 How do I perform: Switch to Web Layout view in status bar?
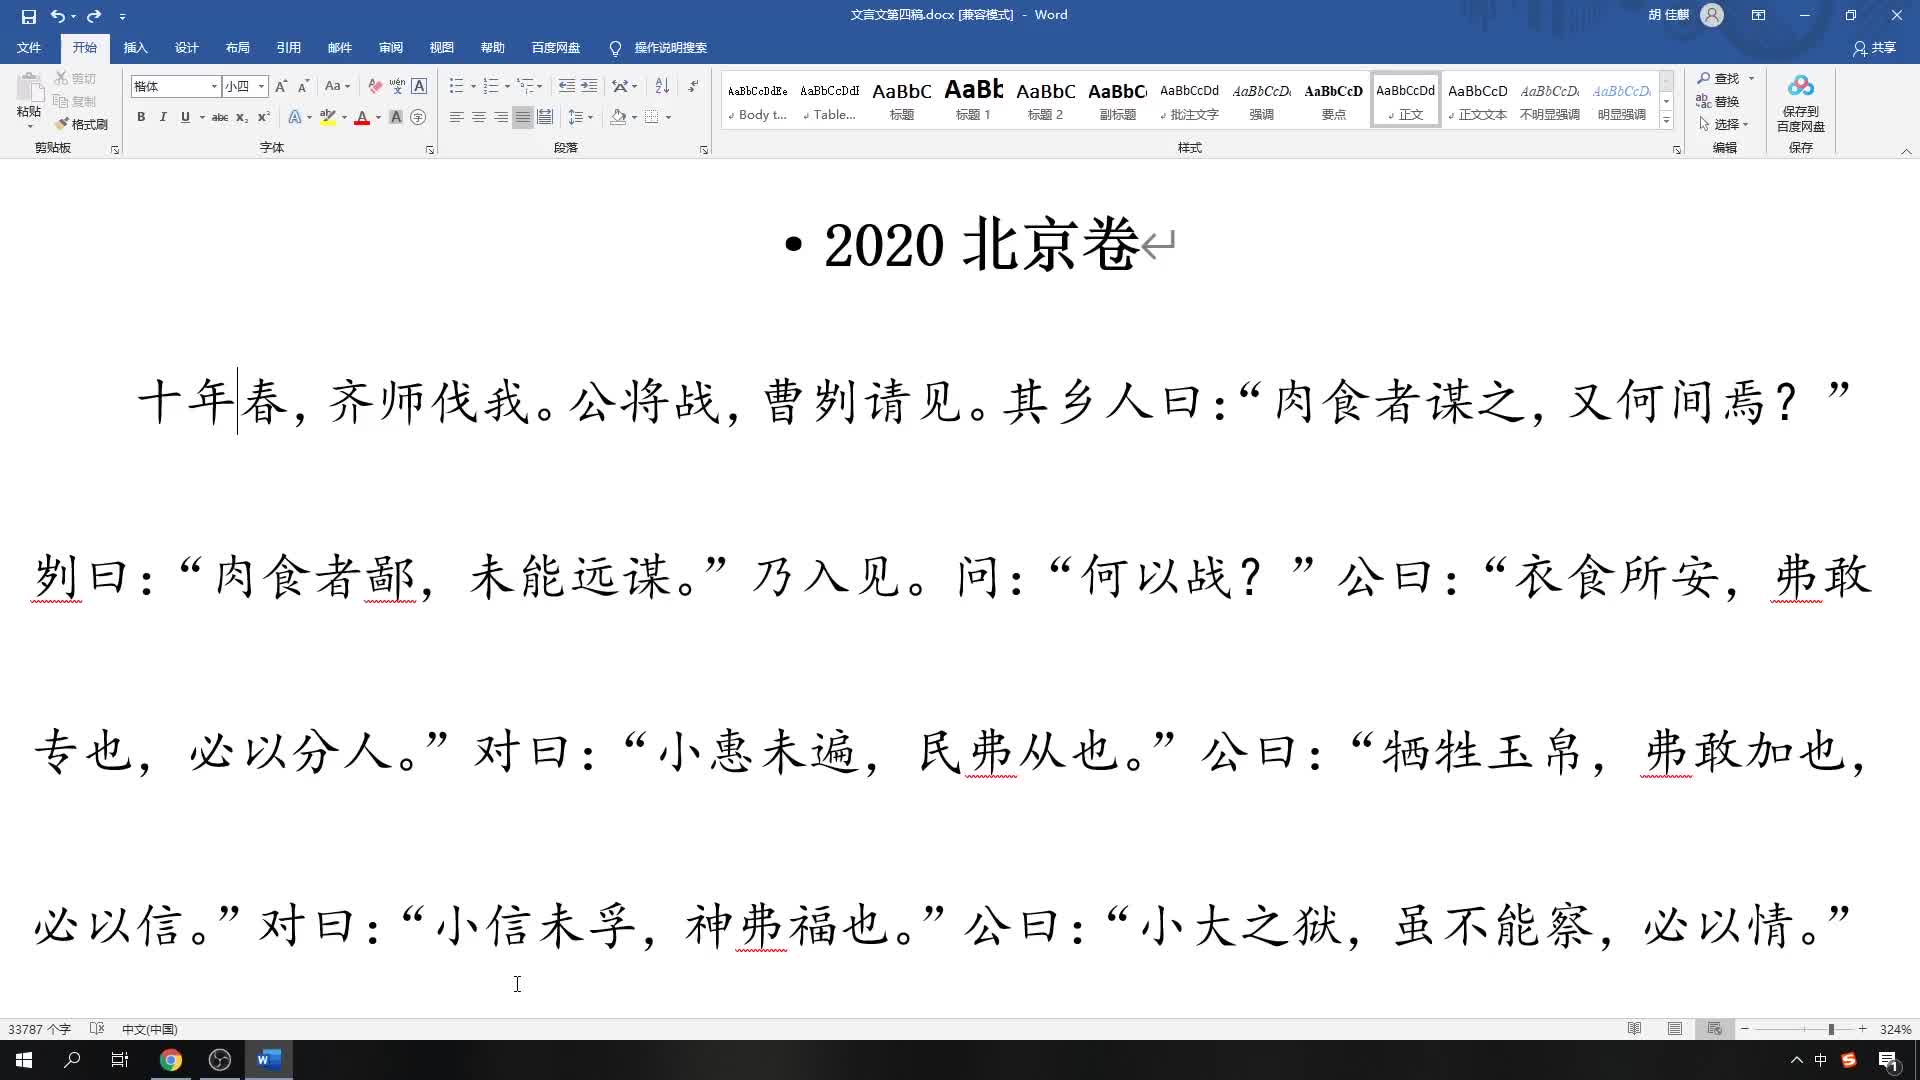click(x=1714, y=1029)
